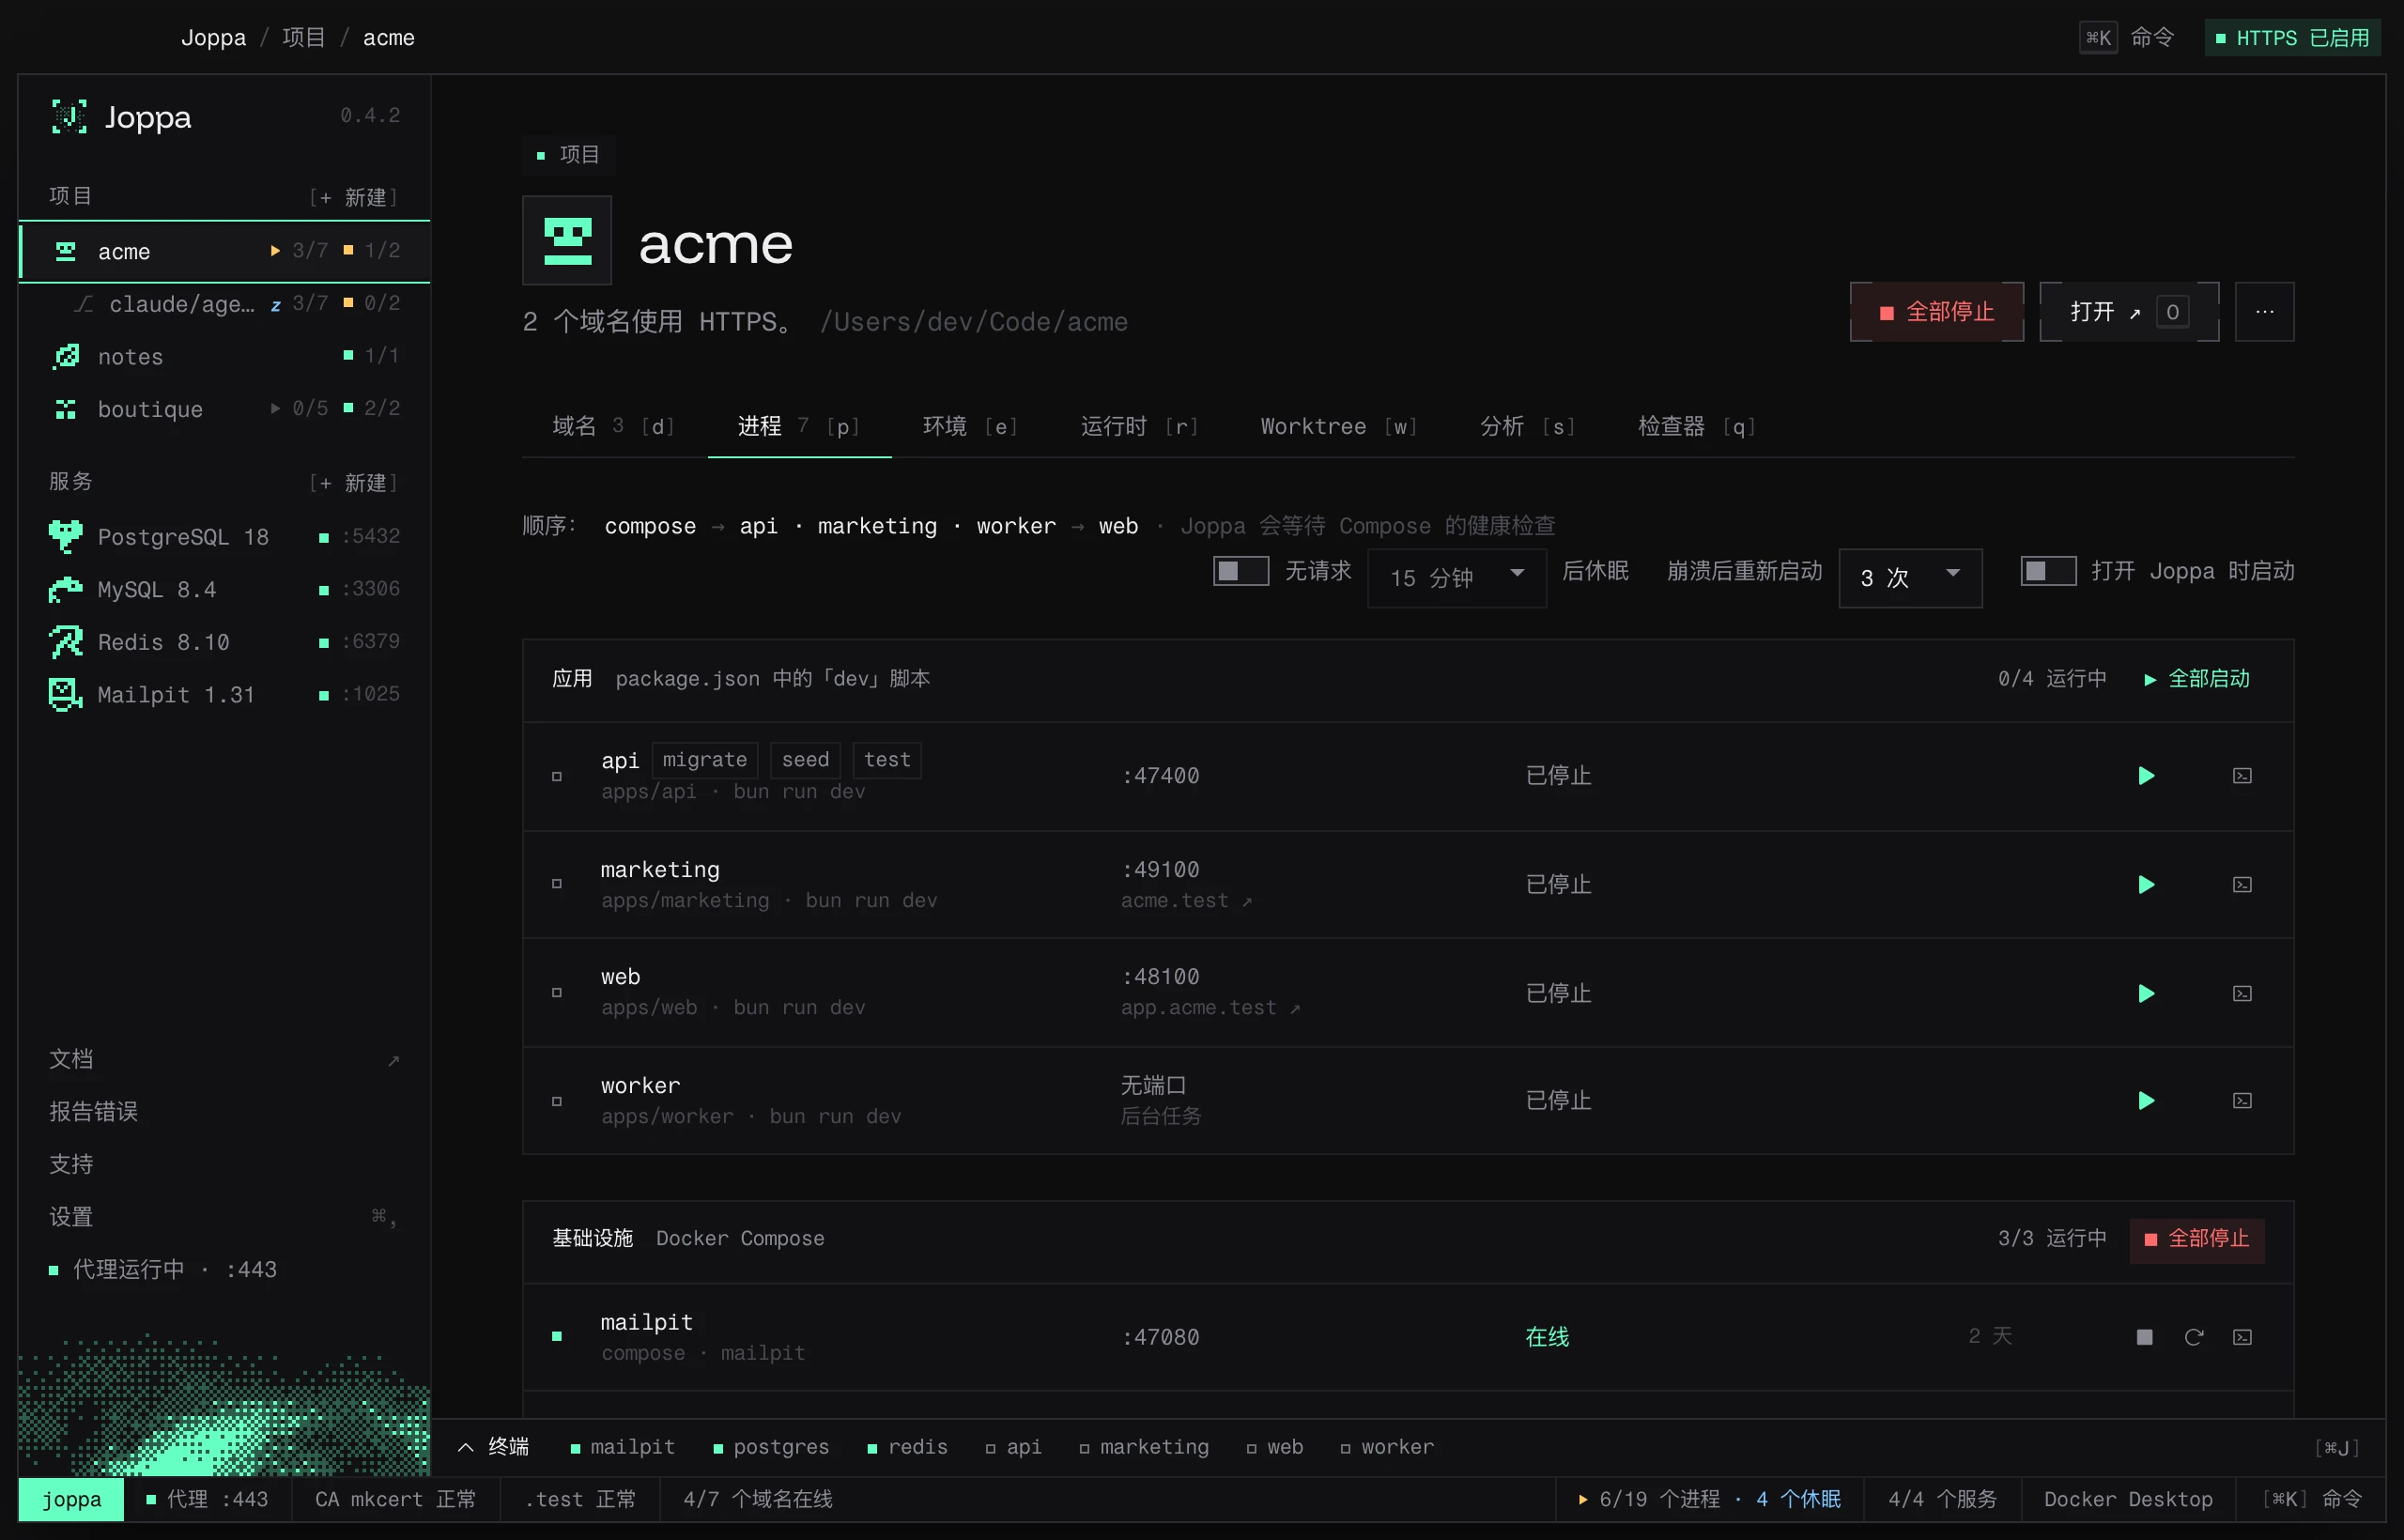
Task: Open 设置 in the sidebar
Action: [x=225, y=1217]
